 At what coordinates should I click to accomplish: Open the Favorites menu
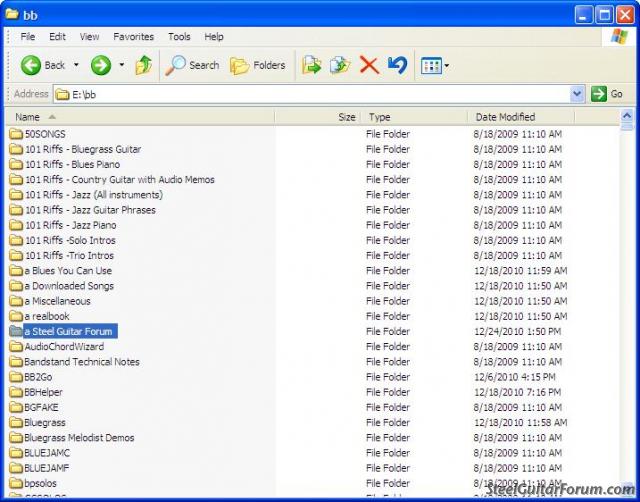click(x=133, y=37)
